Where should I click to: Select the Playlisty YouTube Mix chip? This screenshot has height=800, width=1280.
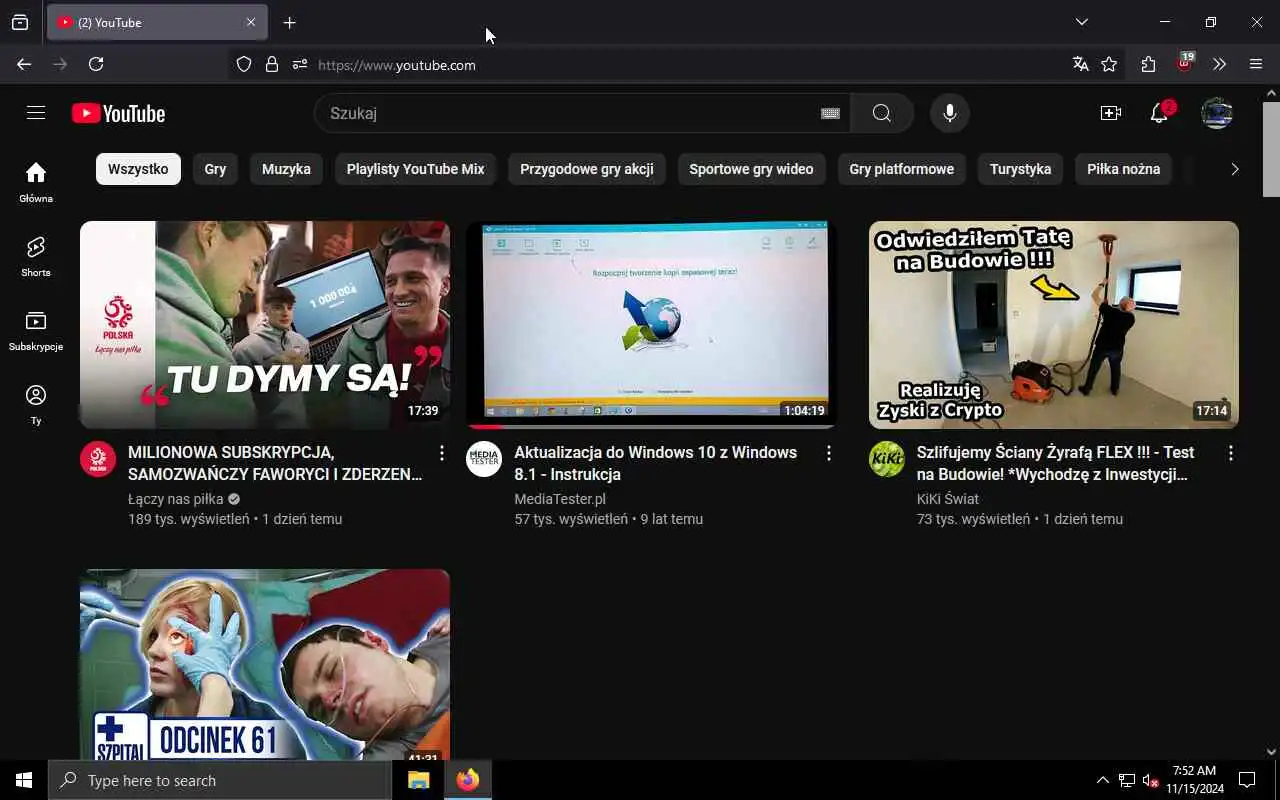pyautogui.click(x=415, y=169)
